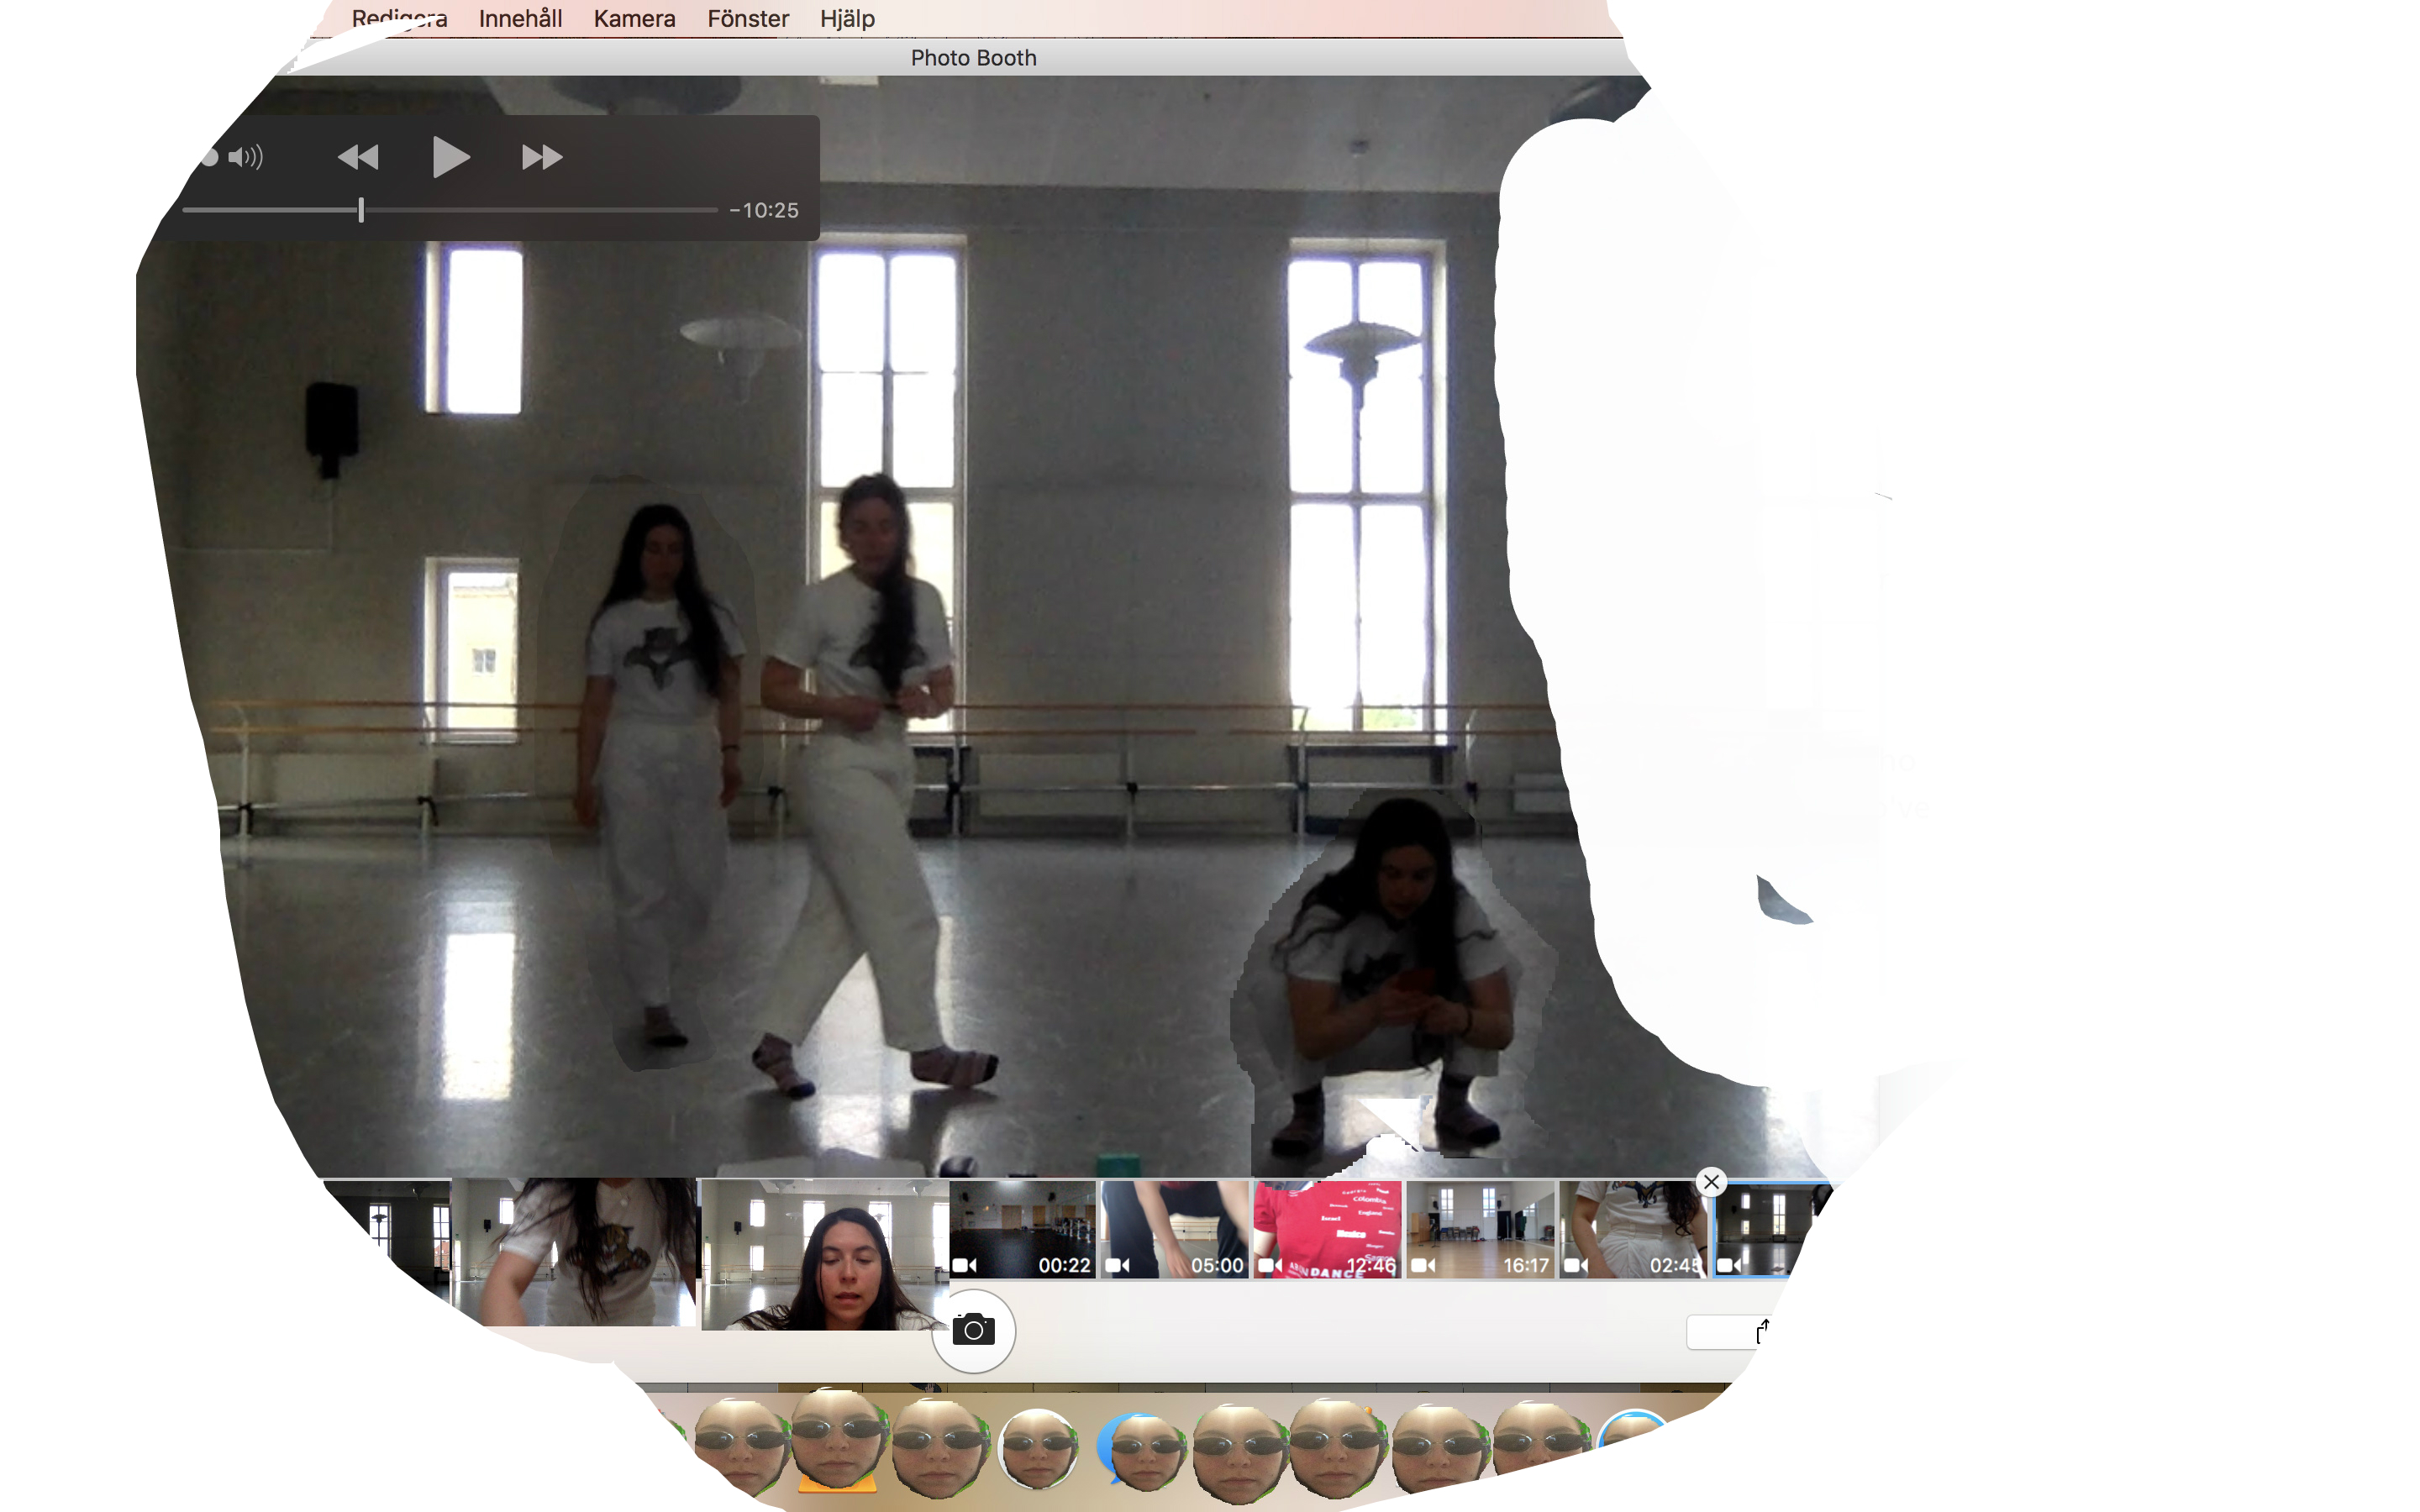The image size is (2420, 1512).
Task: Select the 16:17 video thumbnail
Action: [1480, 1229]
